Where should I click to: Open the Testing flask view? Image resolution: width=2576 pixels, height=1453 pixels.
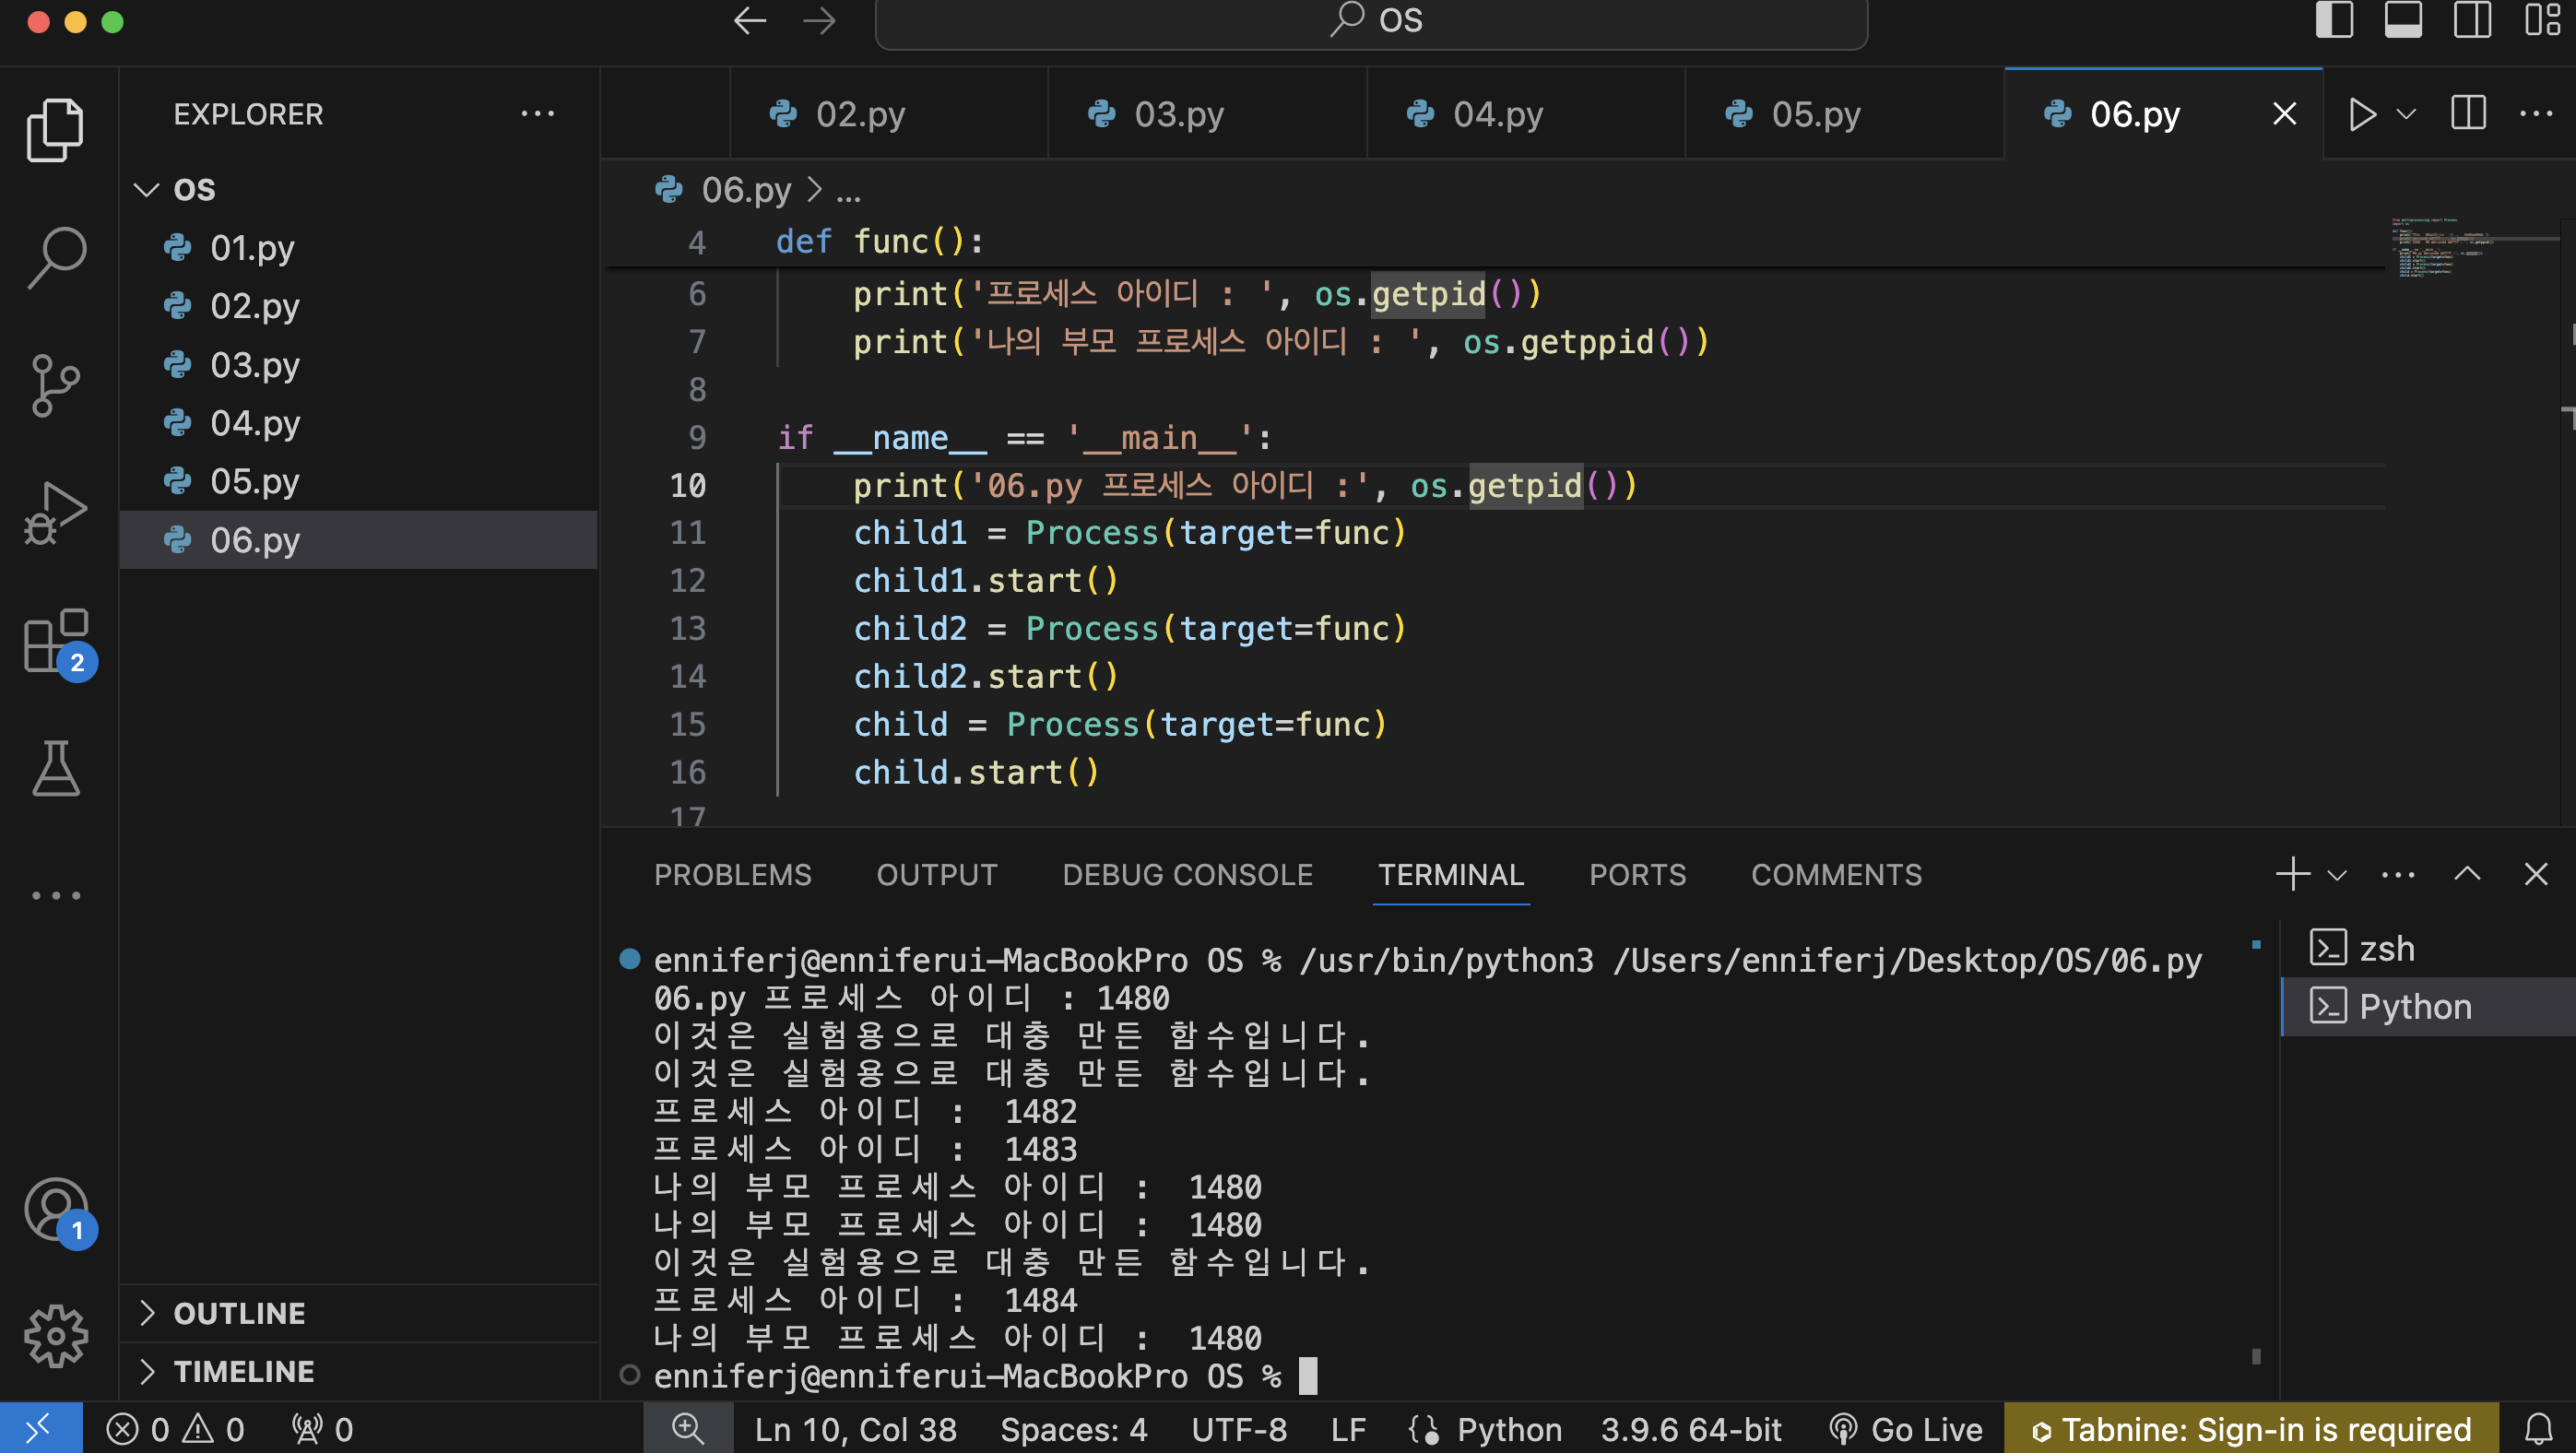55,768
